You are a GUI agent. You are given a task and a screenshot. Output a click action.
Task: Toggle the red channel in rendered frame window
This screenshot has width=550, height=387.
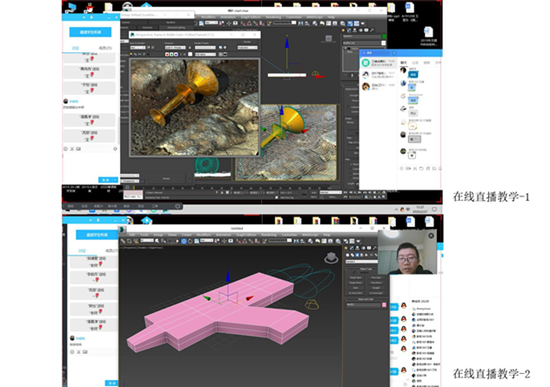(x=167, y=54)
